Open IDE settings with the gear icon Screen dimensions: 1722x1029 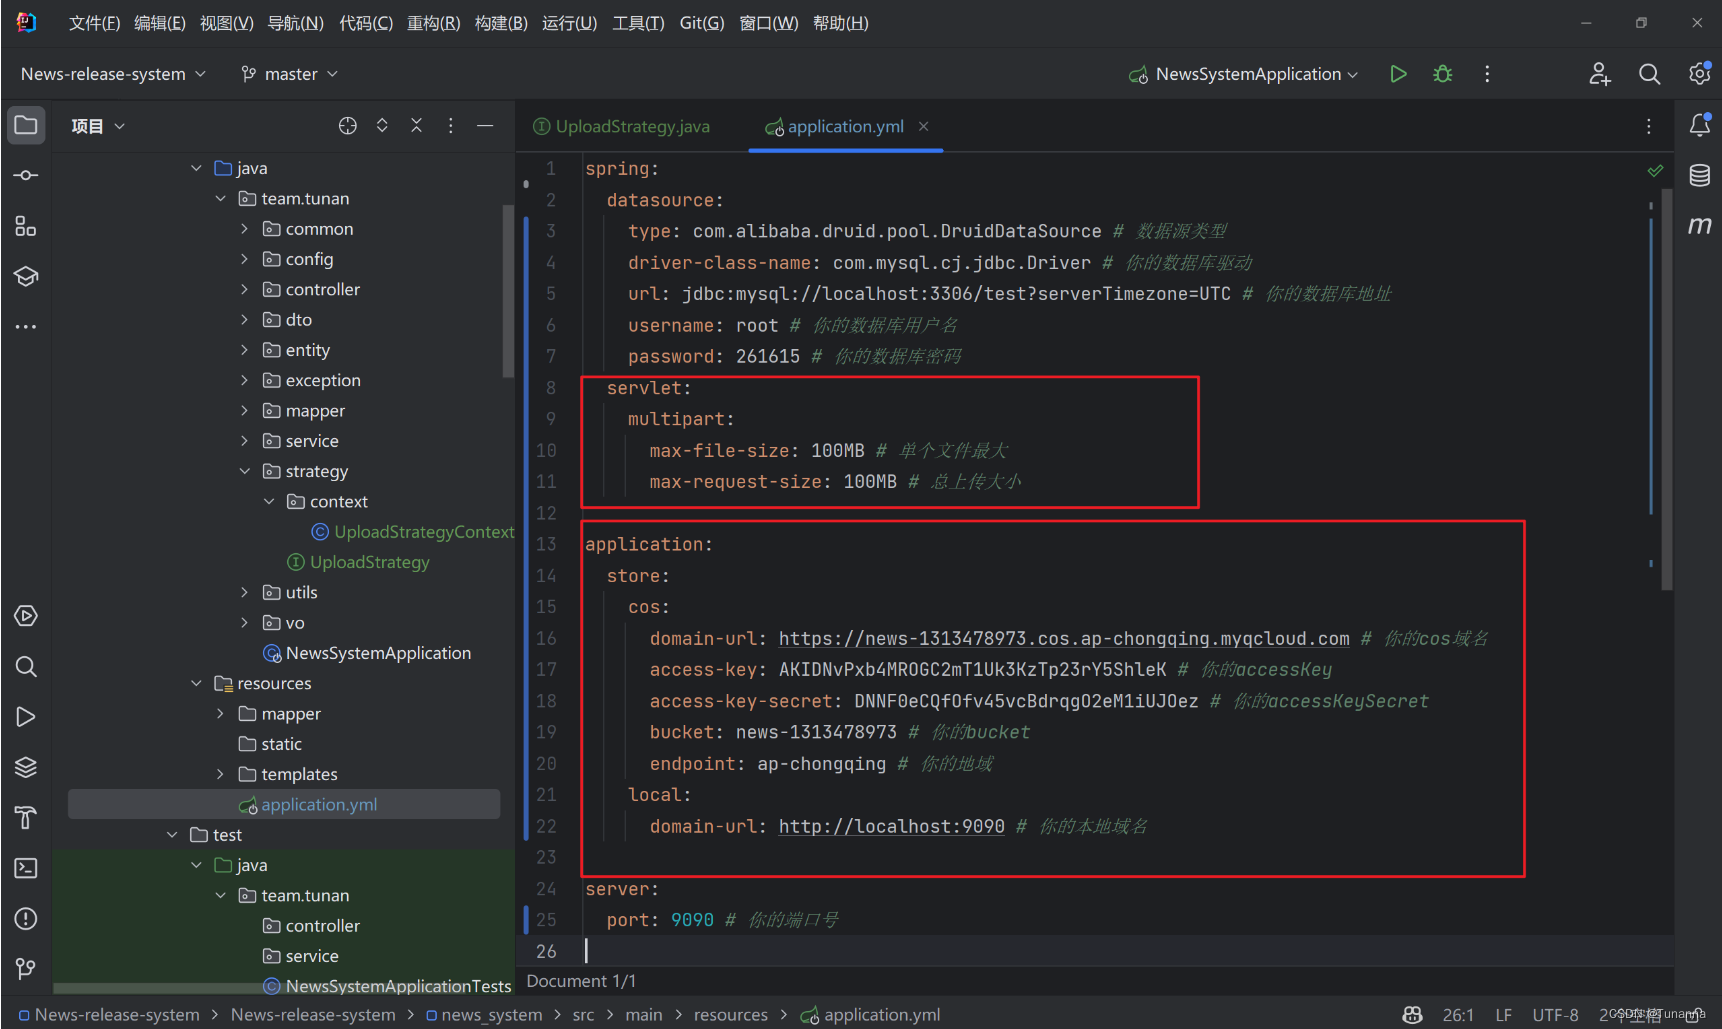point(1699,73)
